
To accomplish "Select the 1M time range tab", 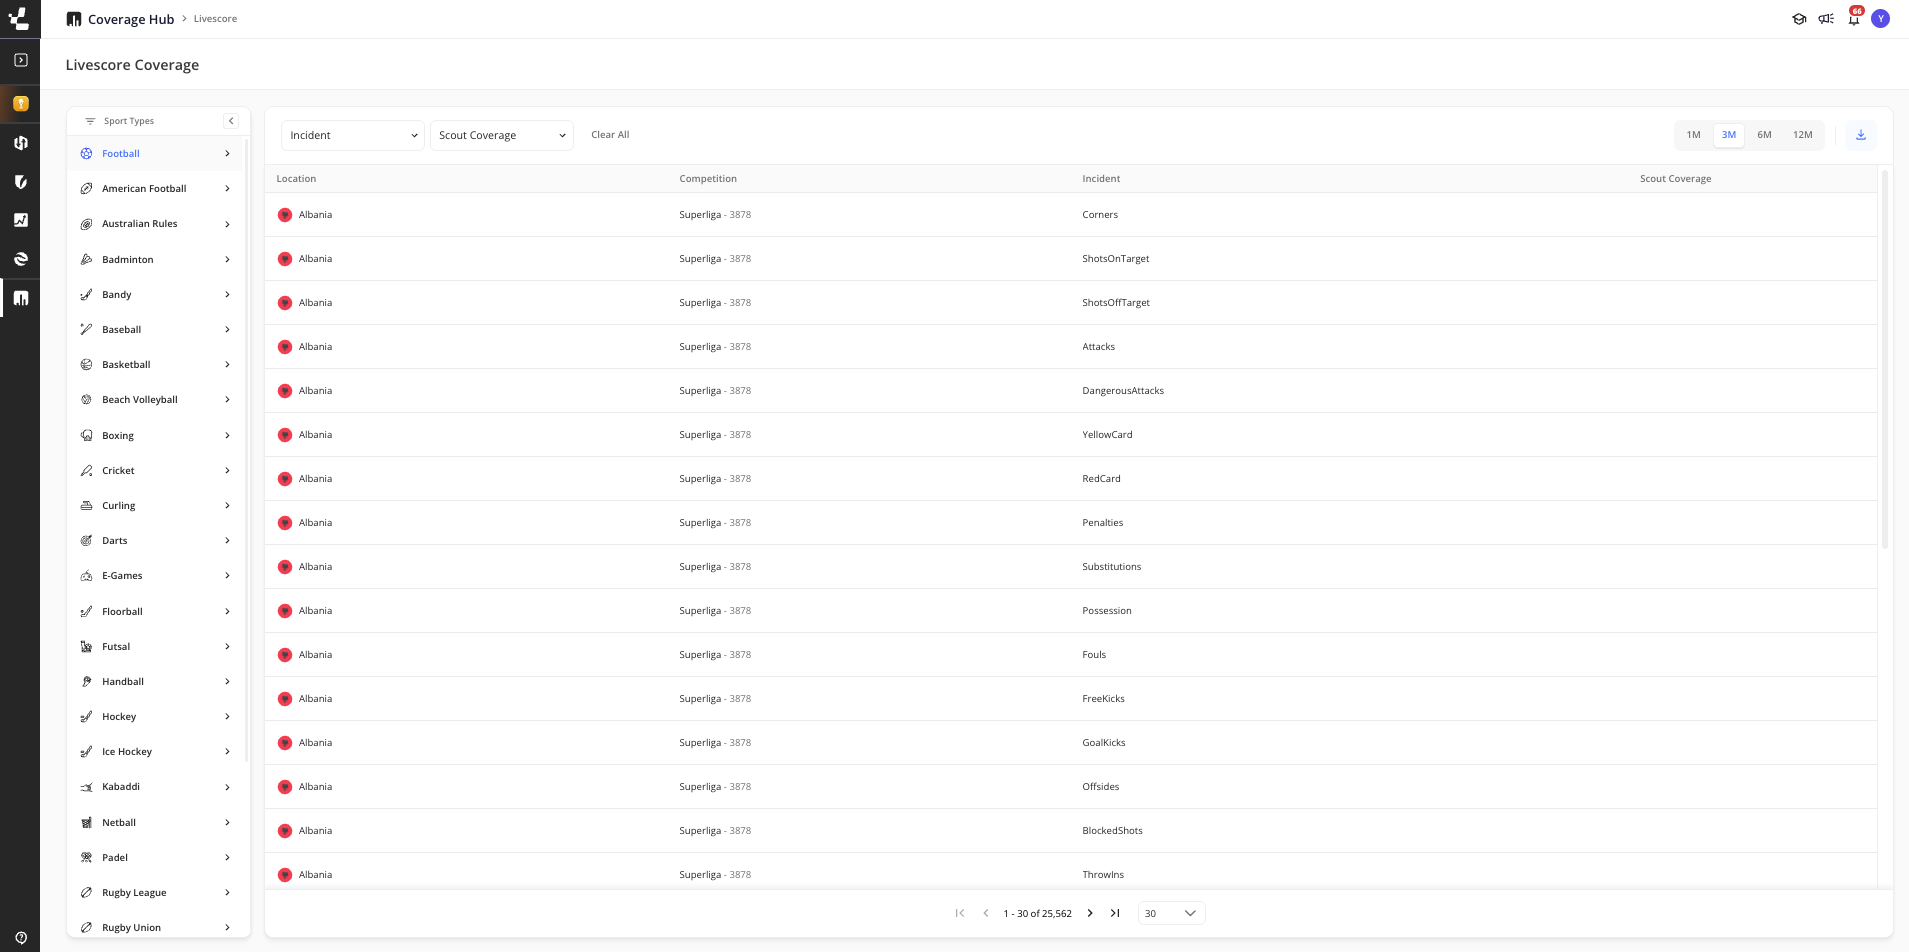I will click(x=1693, y=135).
